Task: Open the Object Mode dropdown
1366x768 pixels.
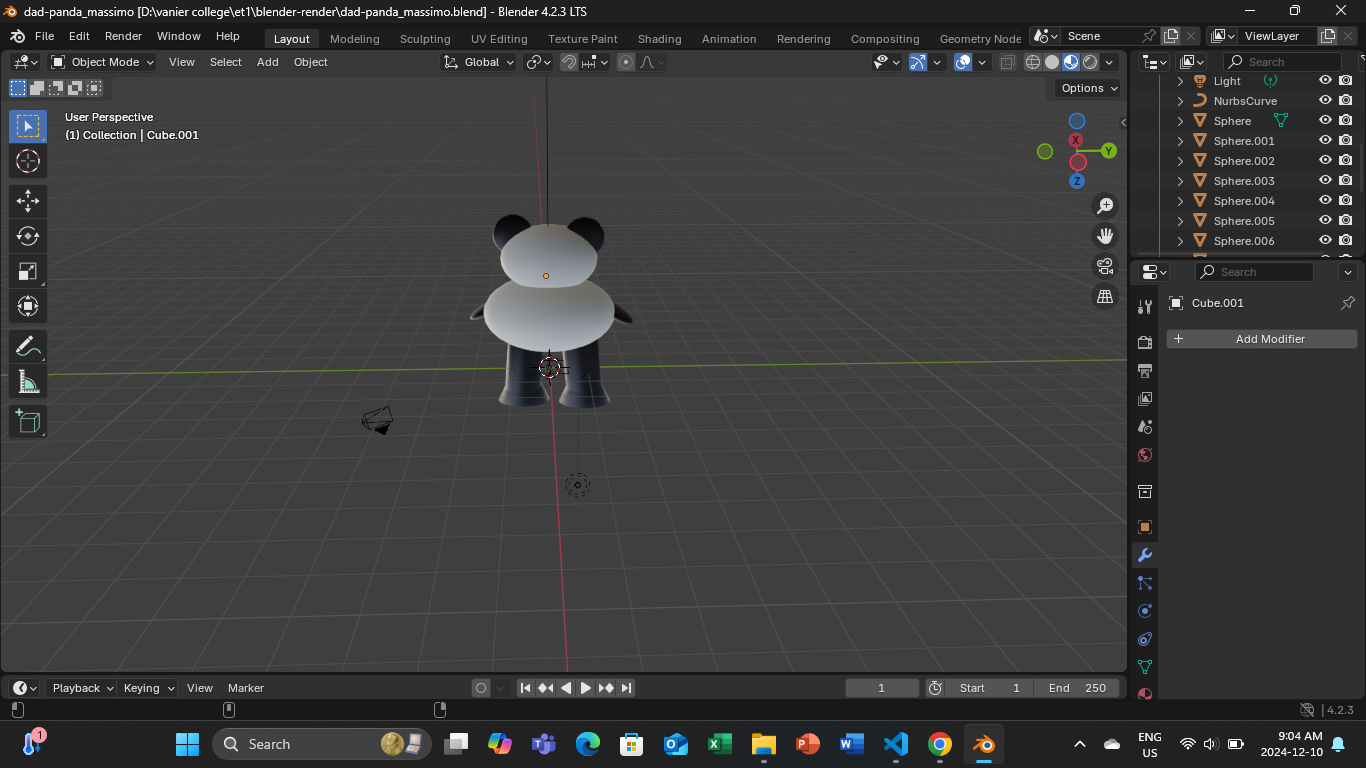Action: click(103, 62)
